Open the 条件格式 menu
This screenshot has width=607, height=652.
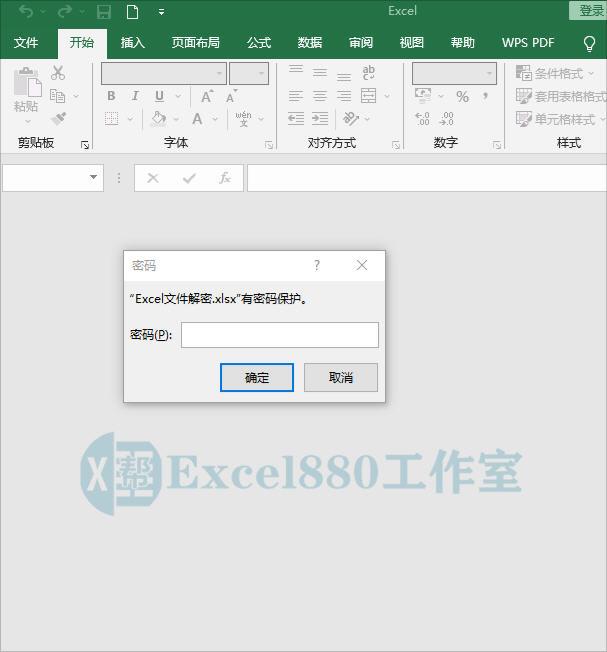pyautogui.click(x=555, y=74)
